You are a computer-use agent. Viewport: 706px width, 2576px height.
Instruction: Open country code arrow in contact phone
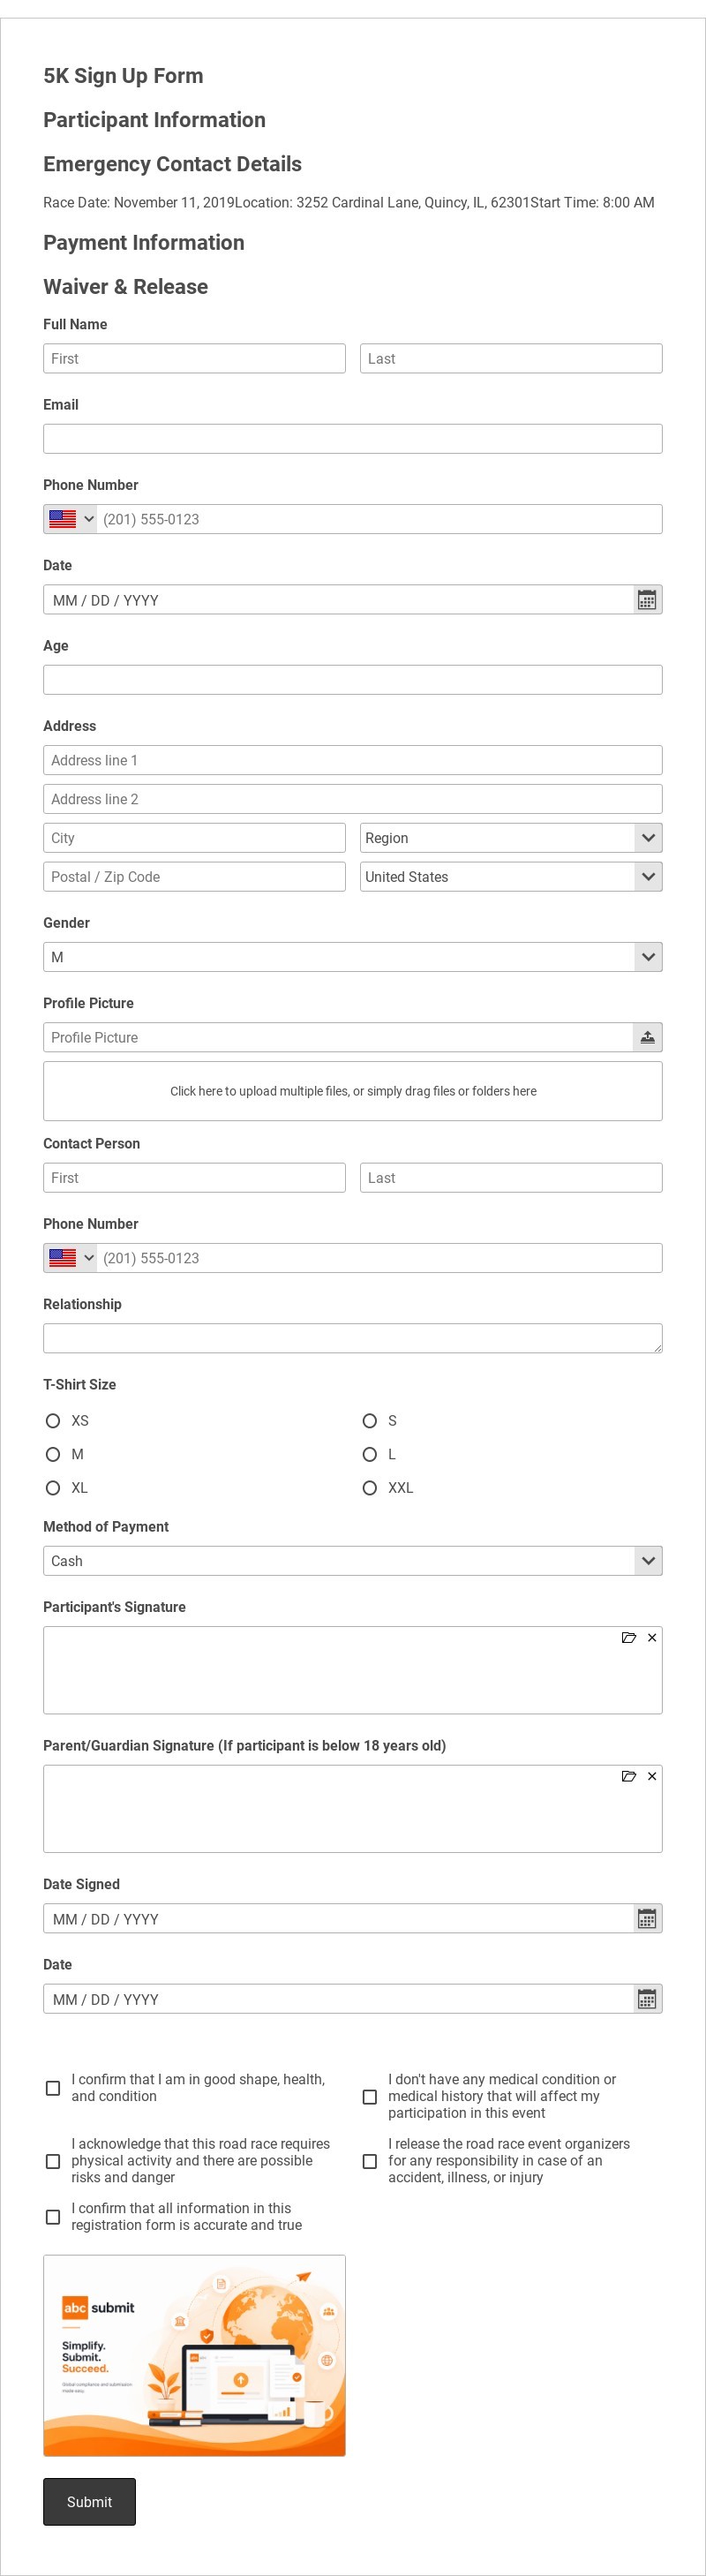[x=89, y=1258]
